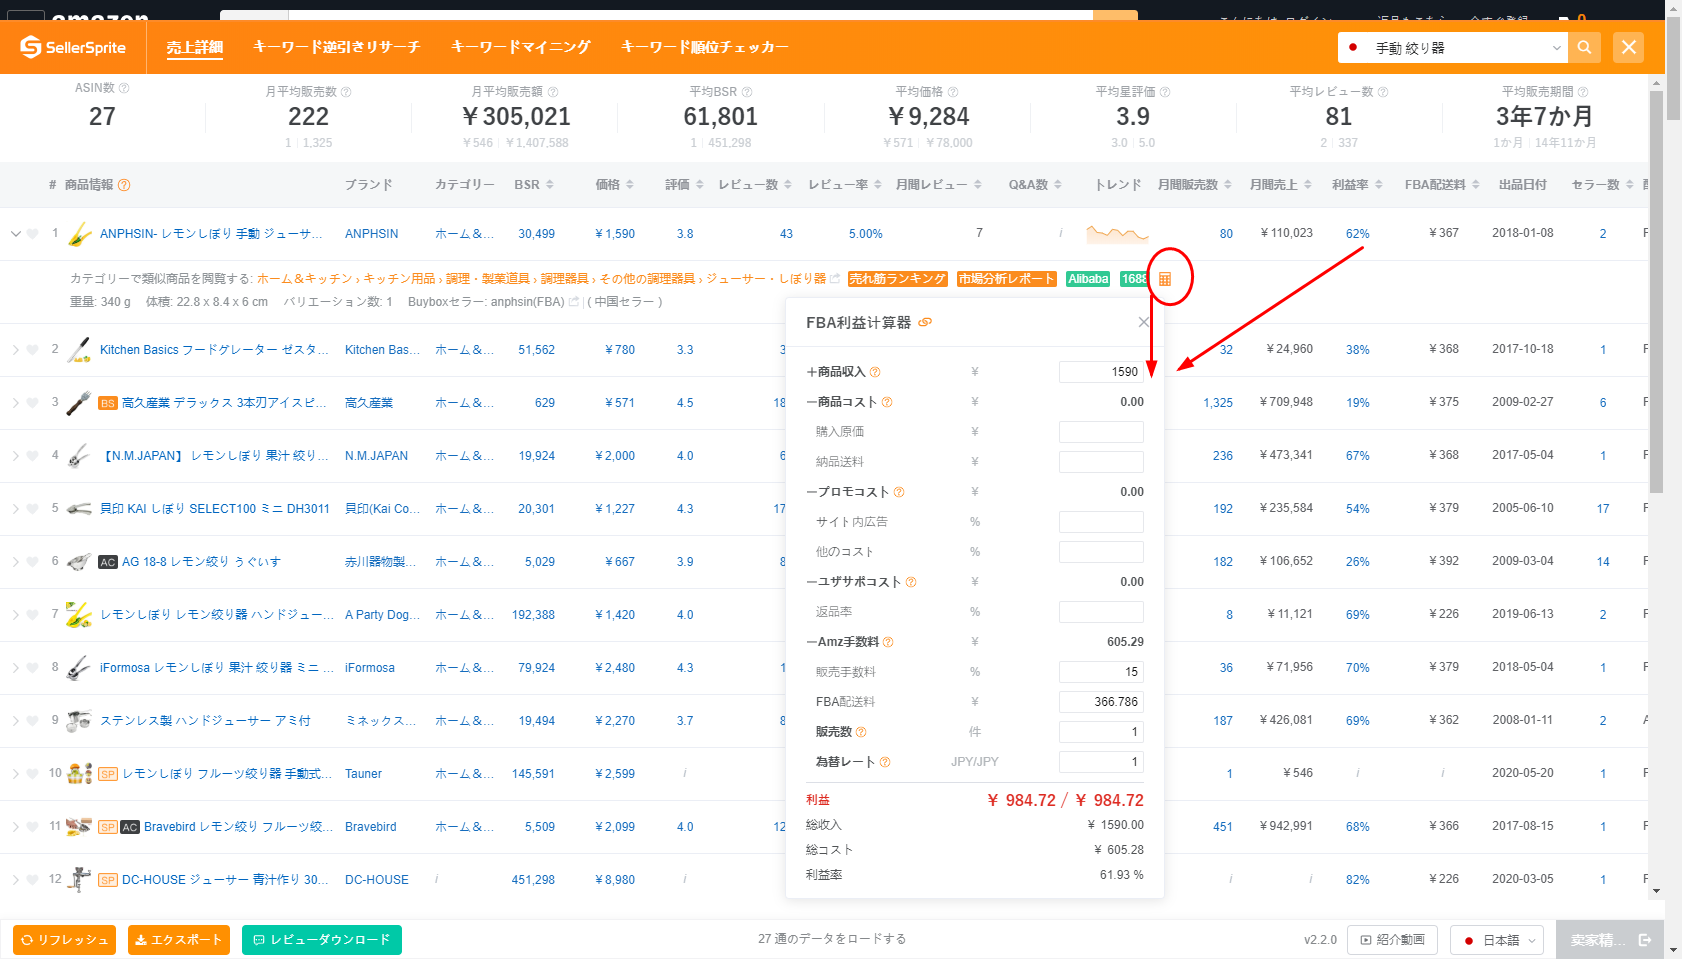This screenshot has height=959, width=1682.
Task: Favorite the ANPHSIN product with heart icon
Action: point(33,234)
